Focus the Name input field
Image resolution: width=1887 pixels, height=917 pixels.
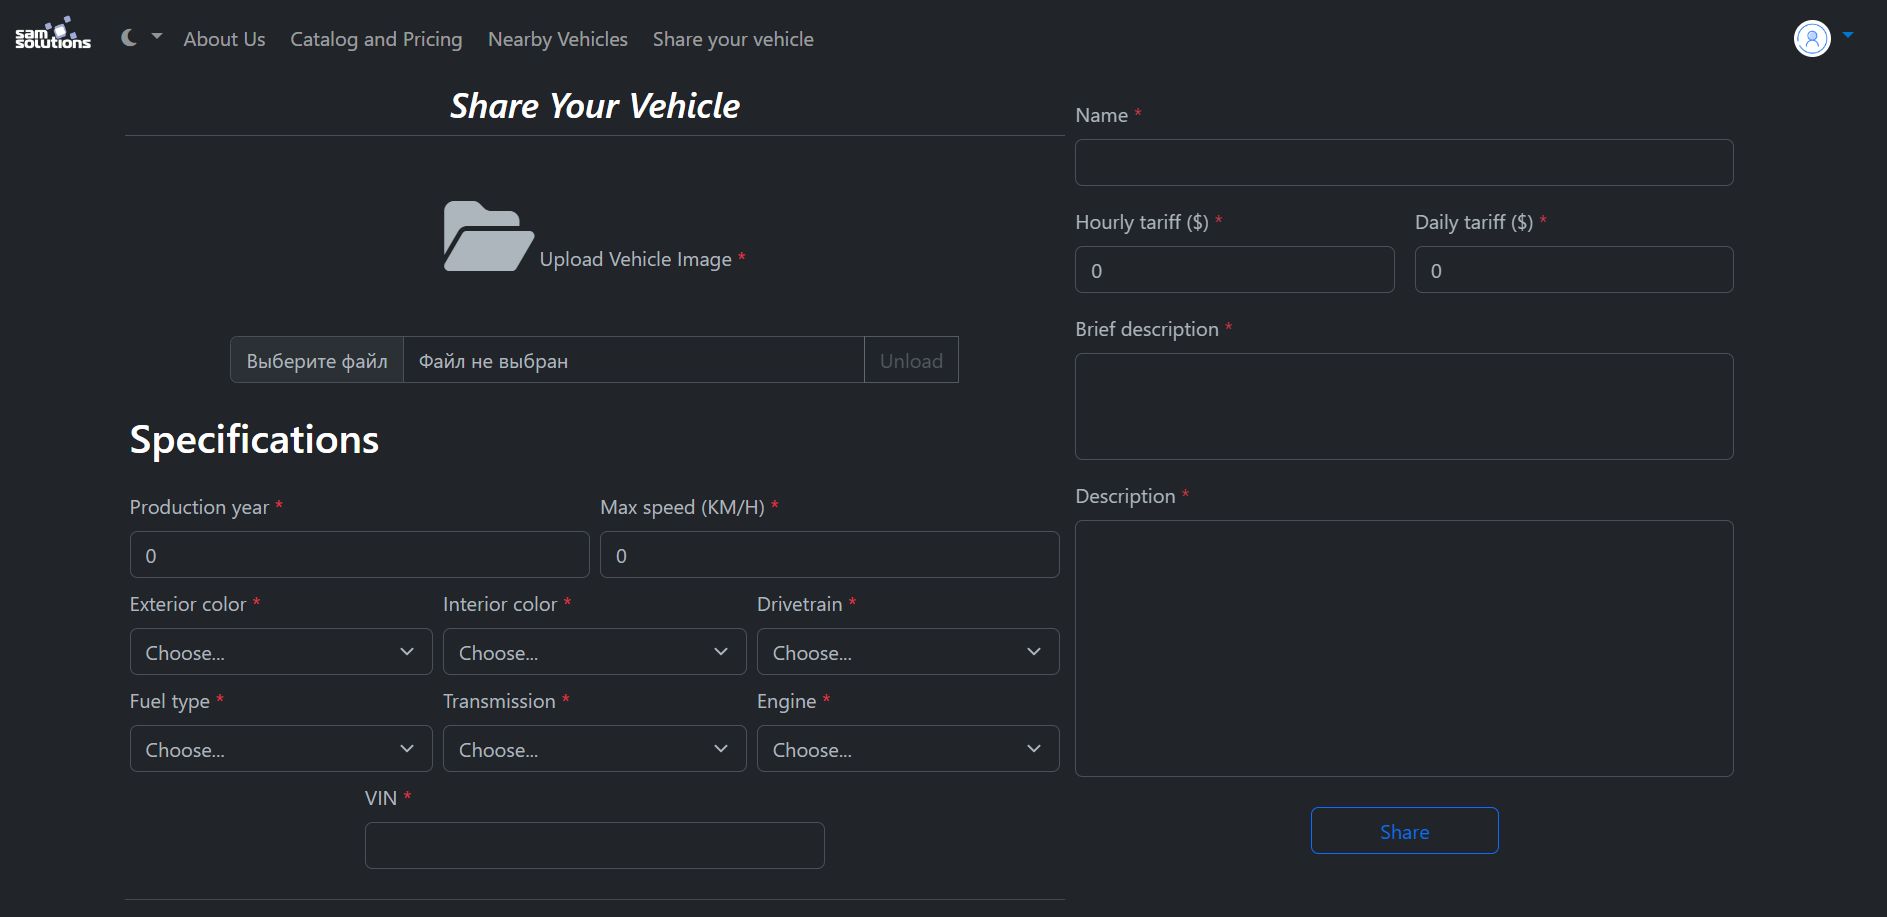[1403, 162]
